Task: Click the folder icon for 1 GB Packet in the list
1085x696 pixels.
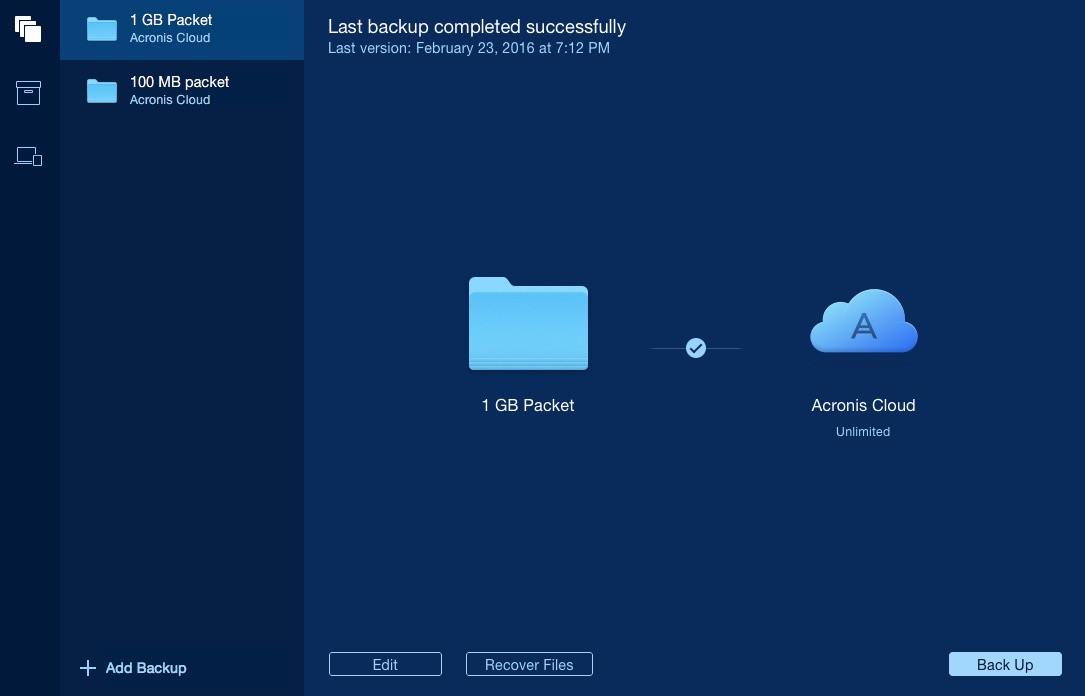Action: click(102, 29)
